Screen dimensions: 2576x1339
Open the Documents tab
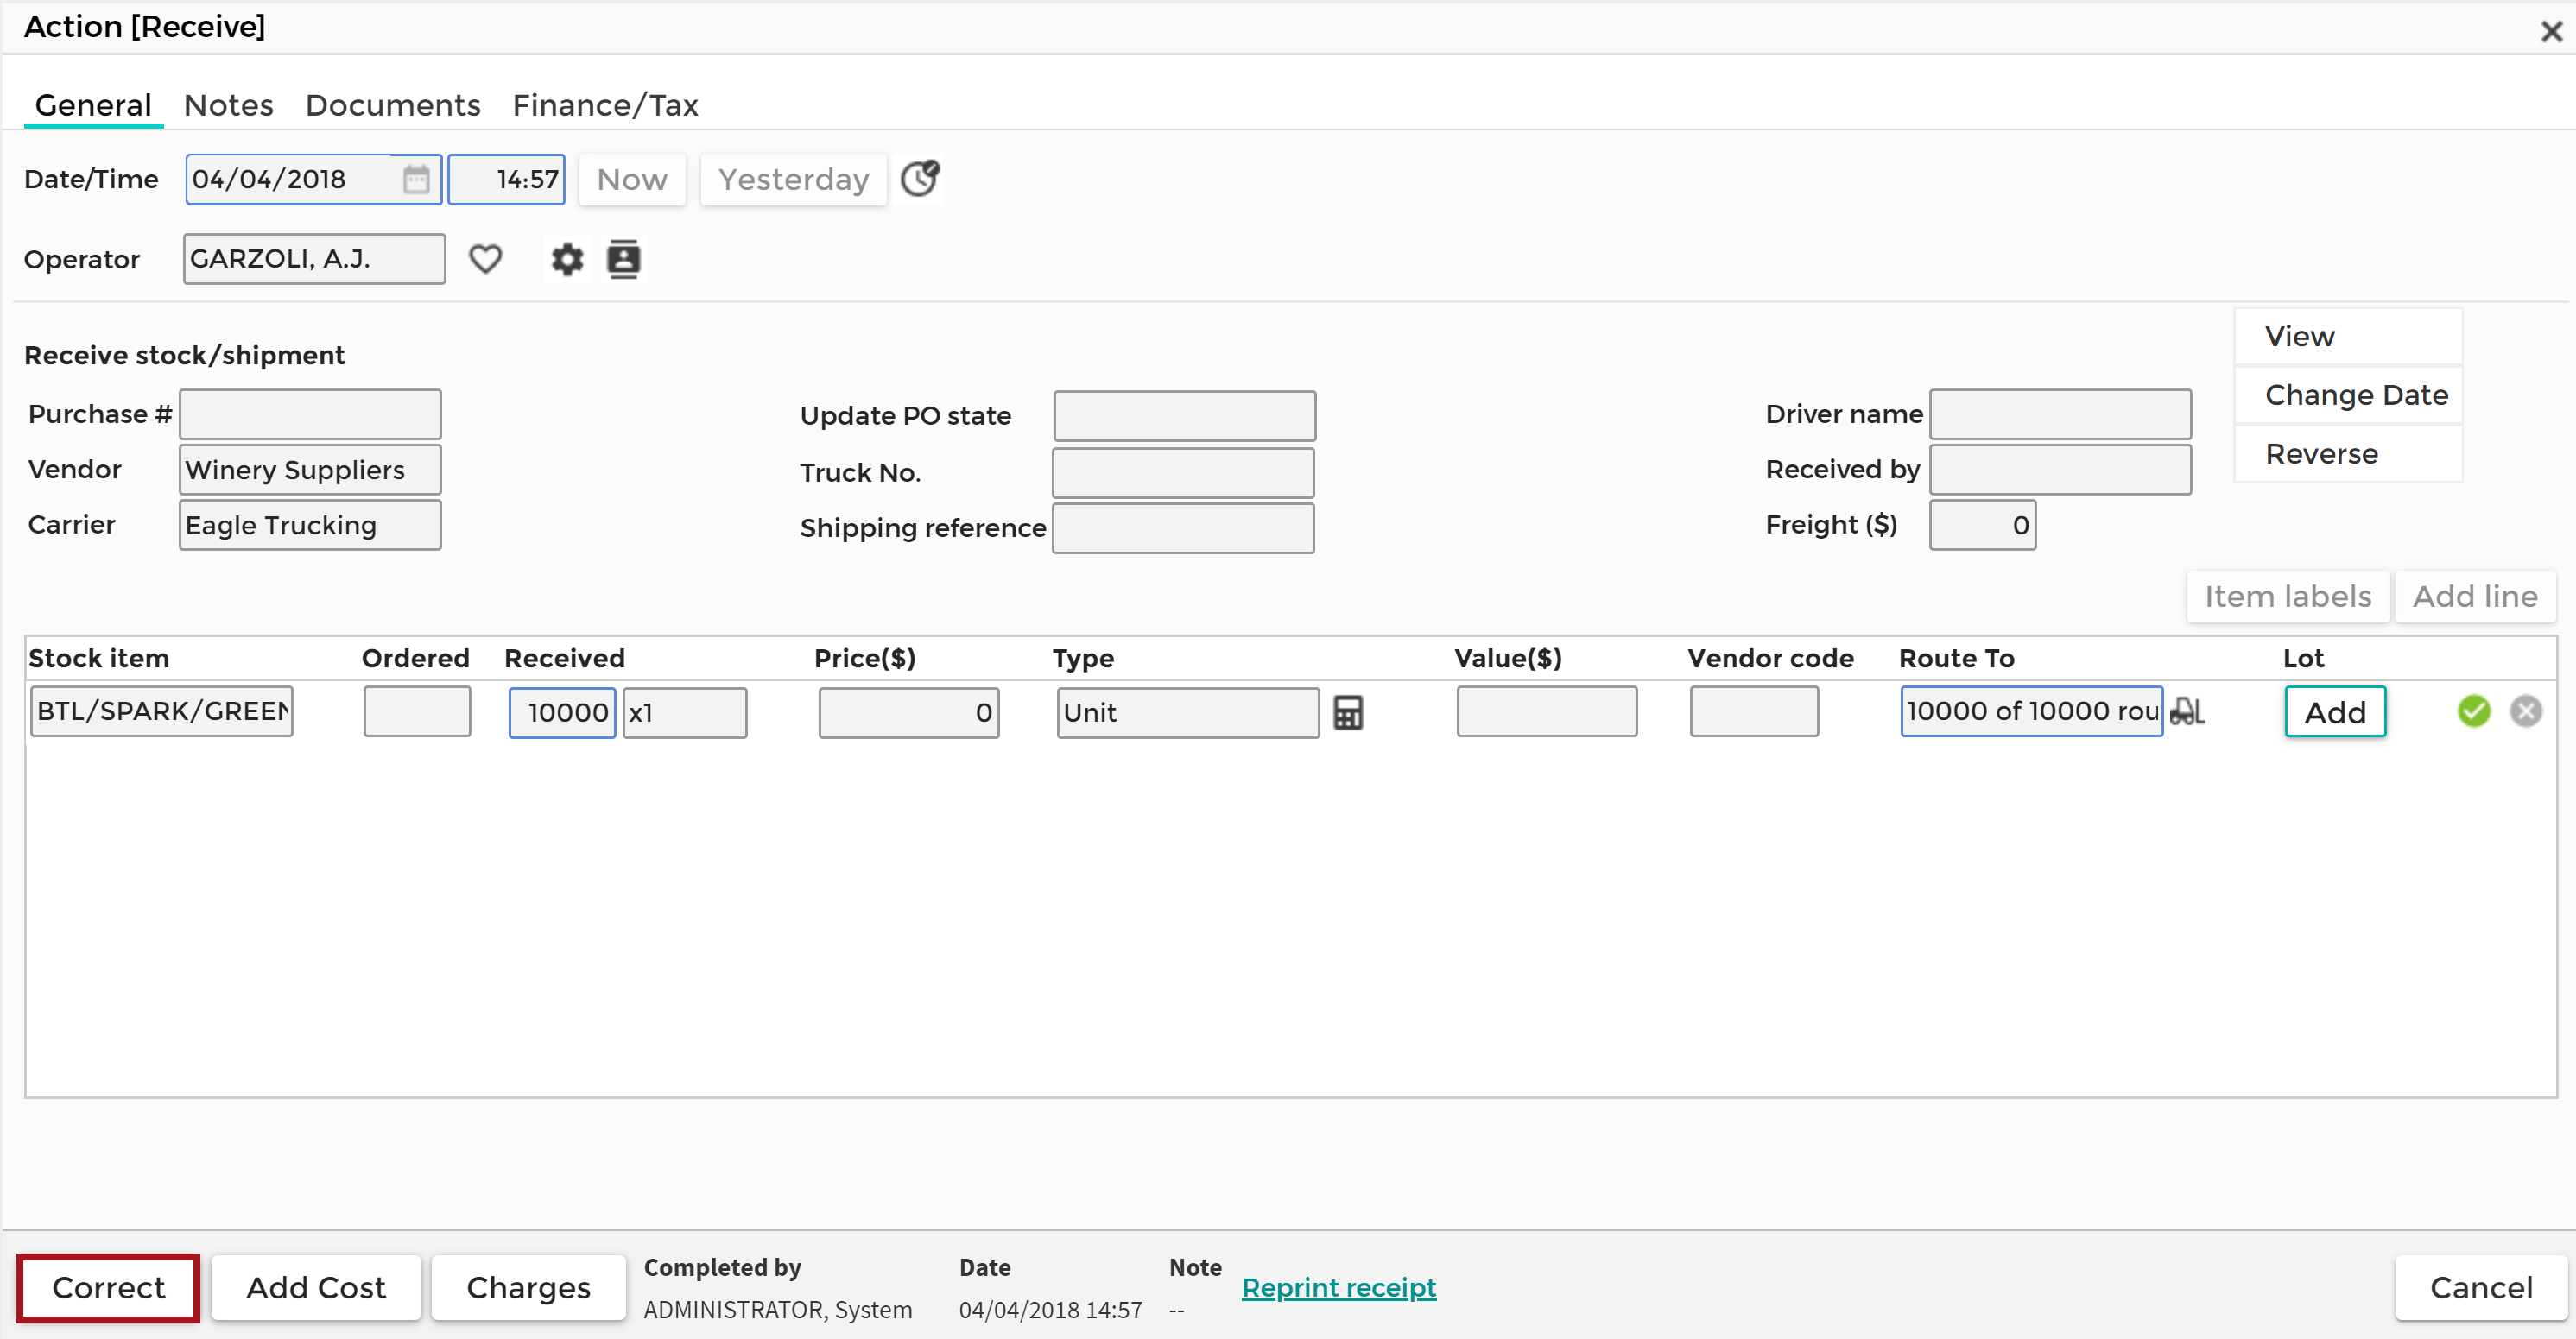pyautogui.click(x=393, y=105)
